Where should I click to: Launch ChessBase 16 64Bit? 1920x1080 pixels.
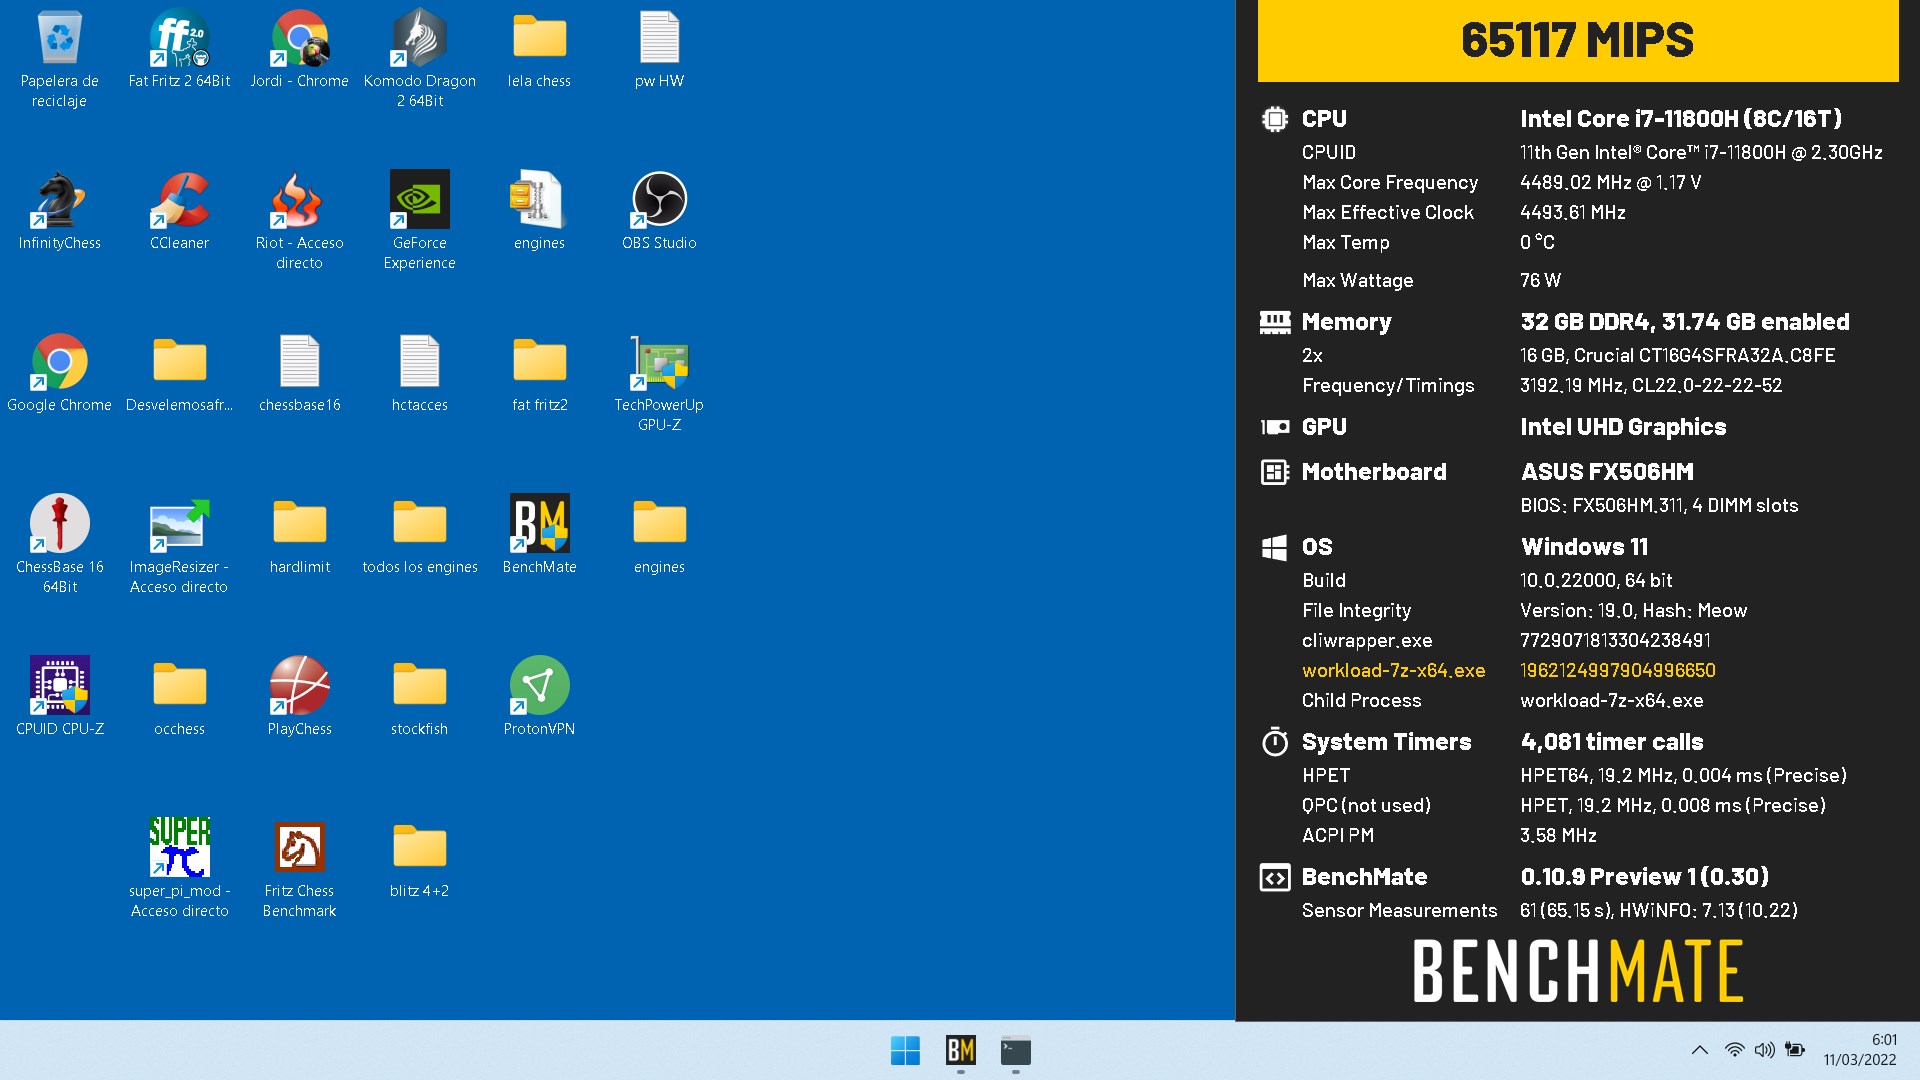click(x=59, y=544)
